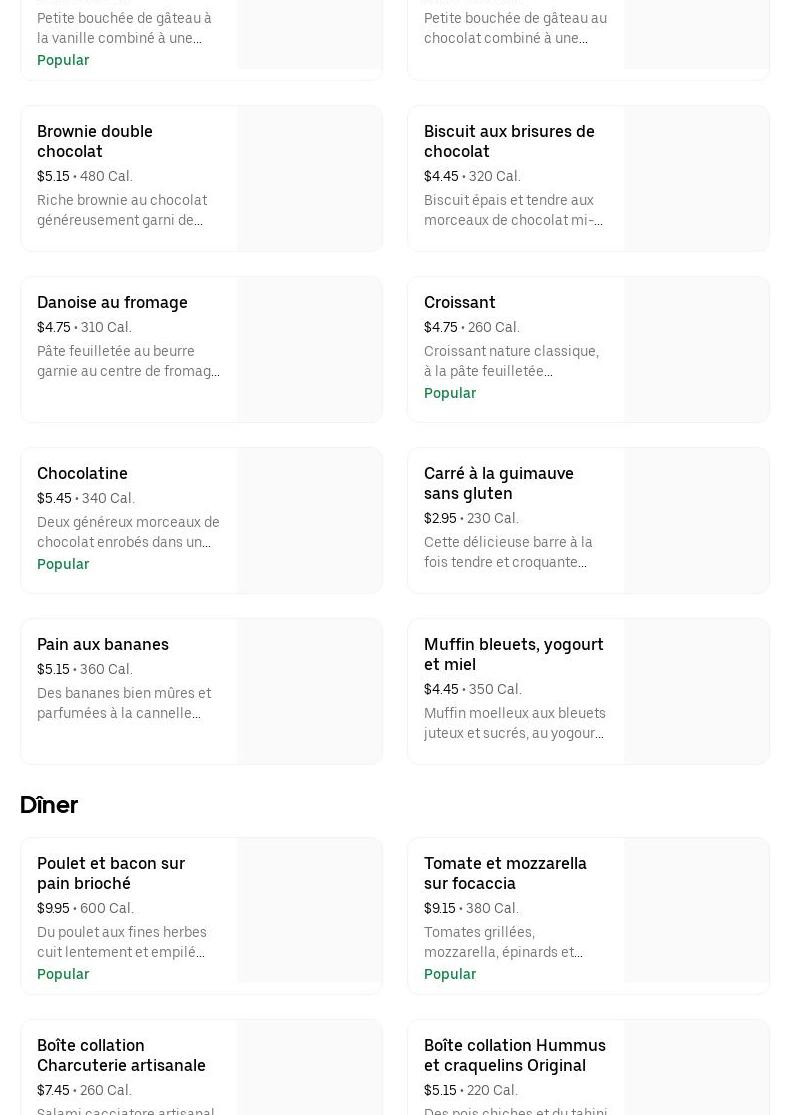
Task: Click the Popular tag under Croissant
Action: pos(450,393)
